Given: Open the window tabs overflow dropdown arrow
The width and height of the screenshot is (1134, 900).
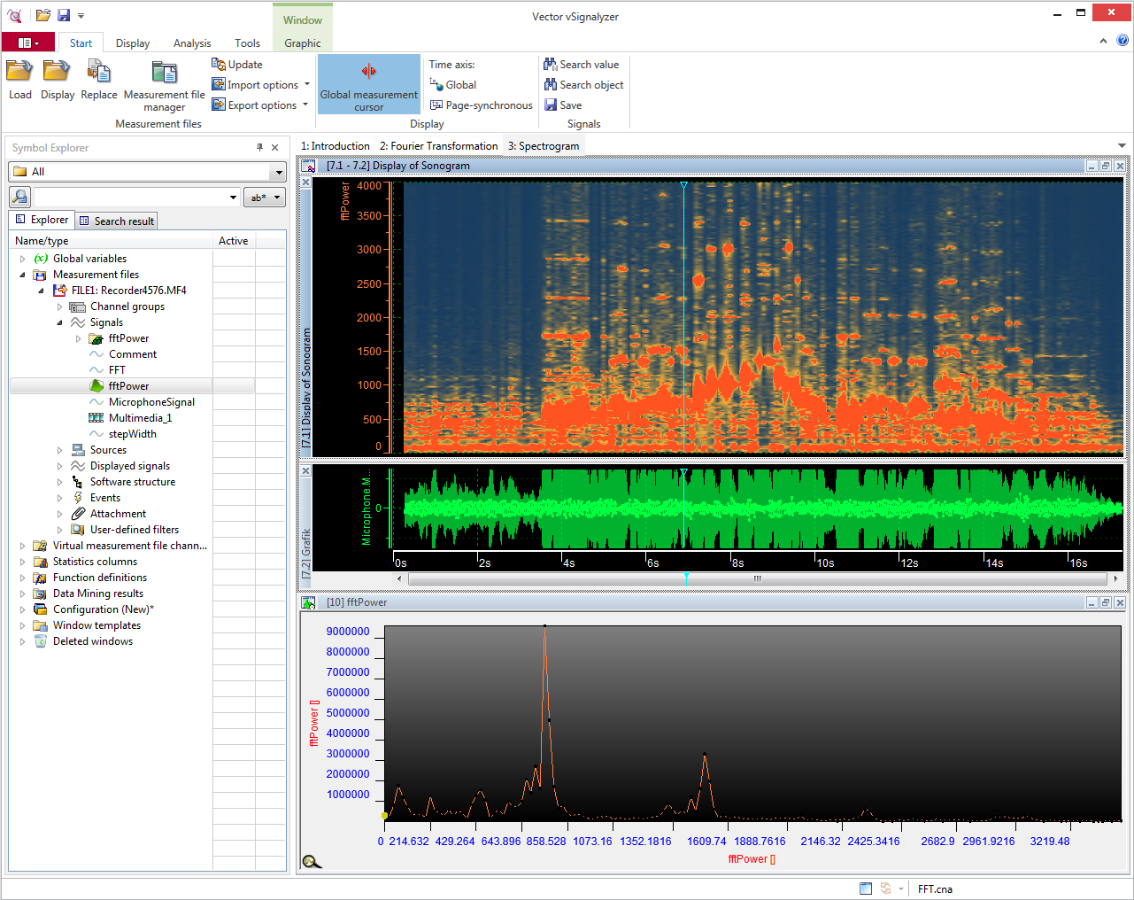Looking at the screenshot, I should click(x=1122, y=146).
